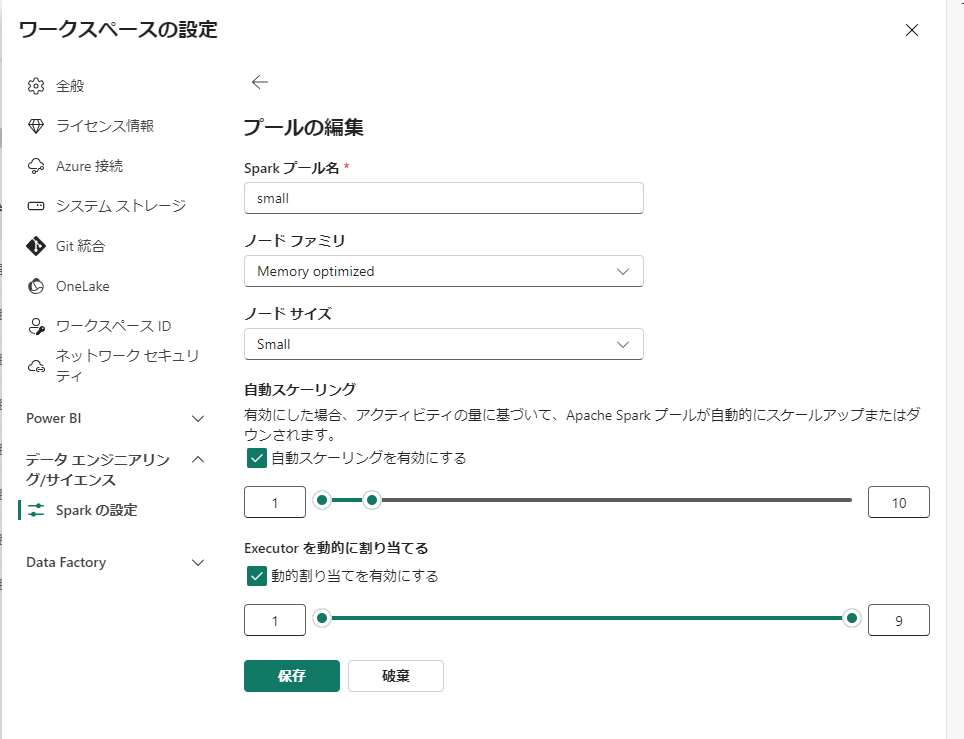Click the OneLake icon in sidebar
Viewport: 964px width, 739px height.
(36, 286)
